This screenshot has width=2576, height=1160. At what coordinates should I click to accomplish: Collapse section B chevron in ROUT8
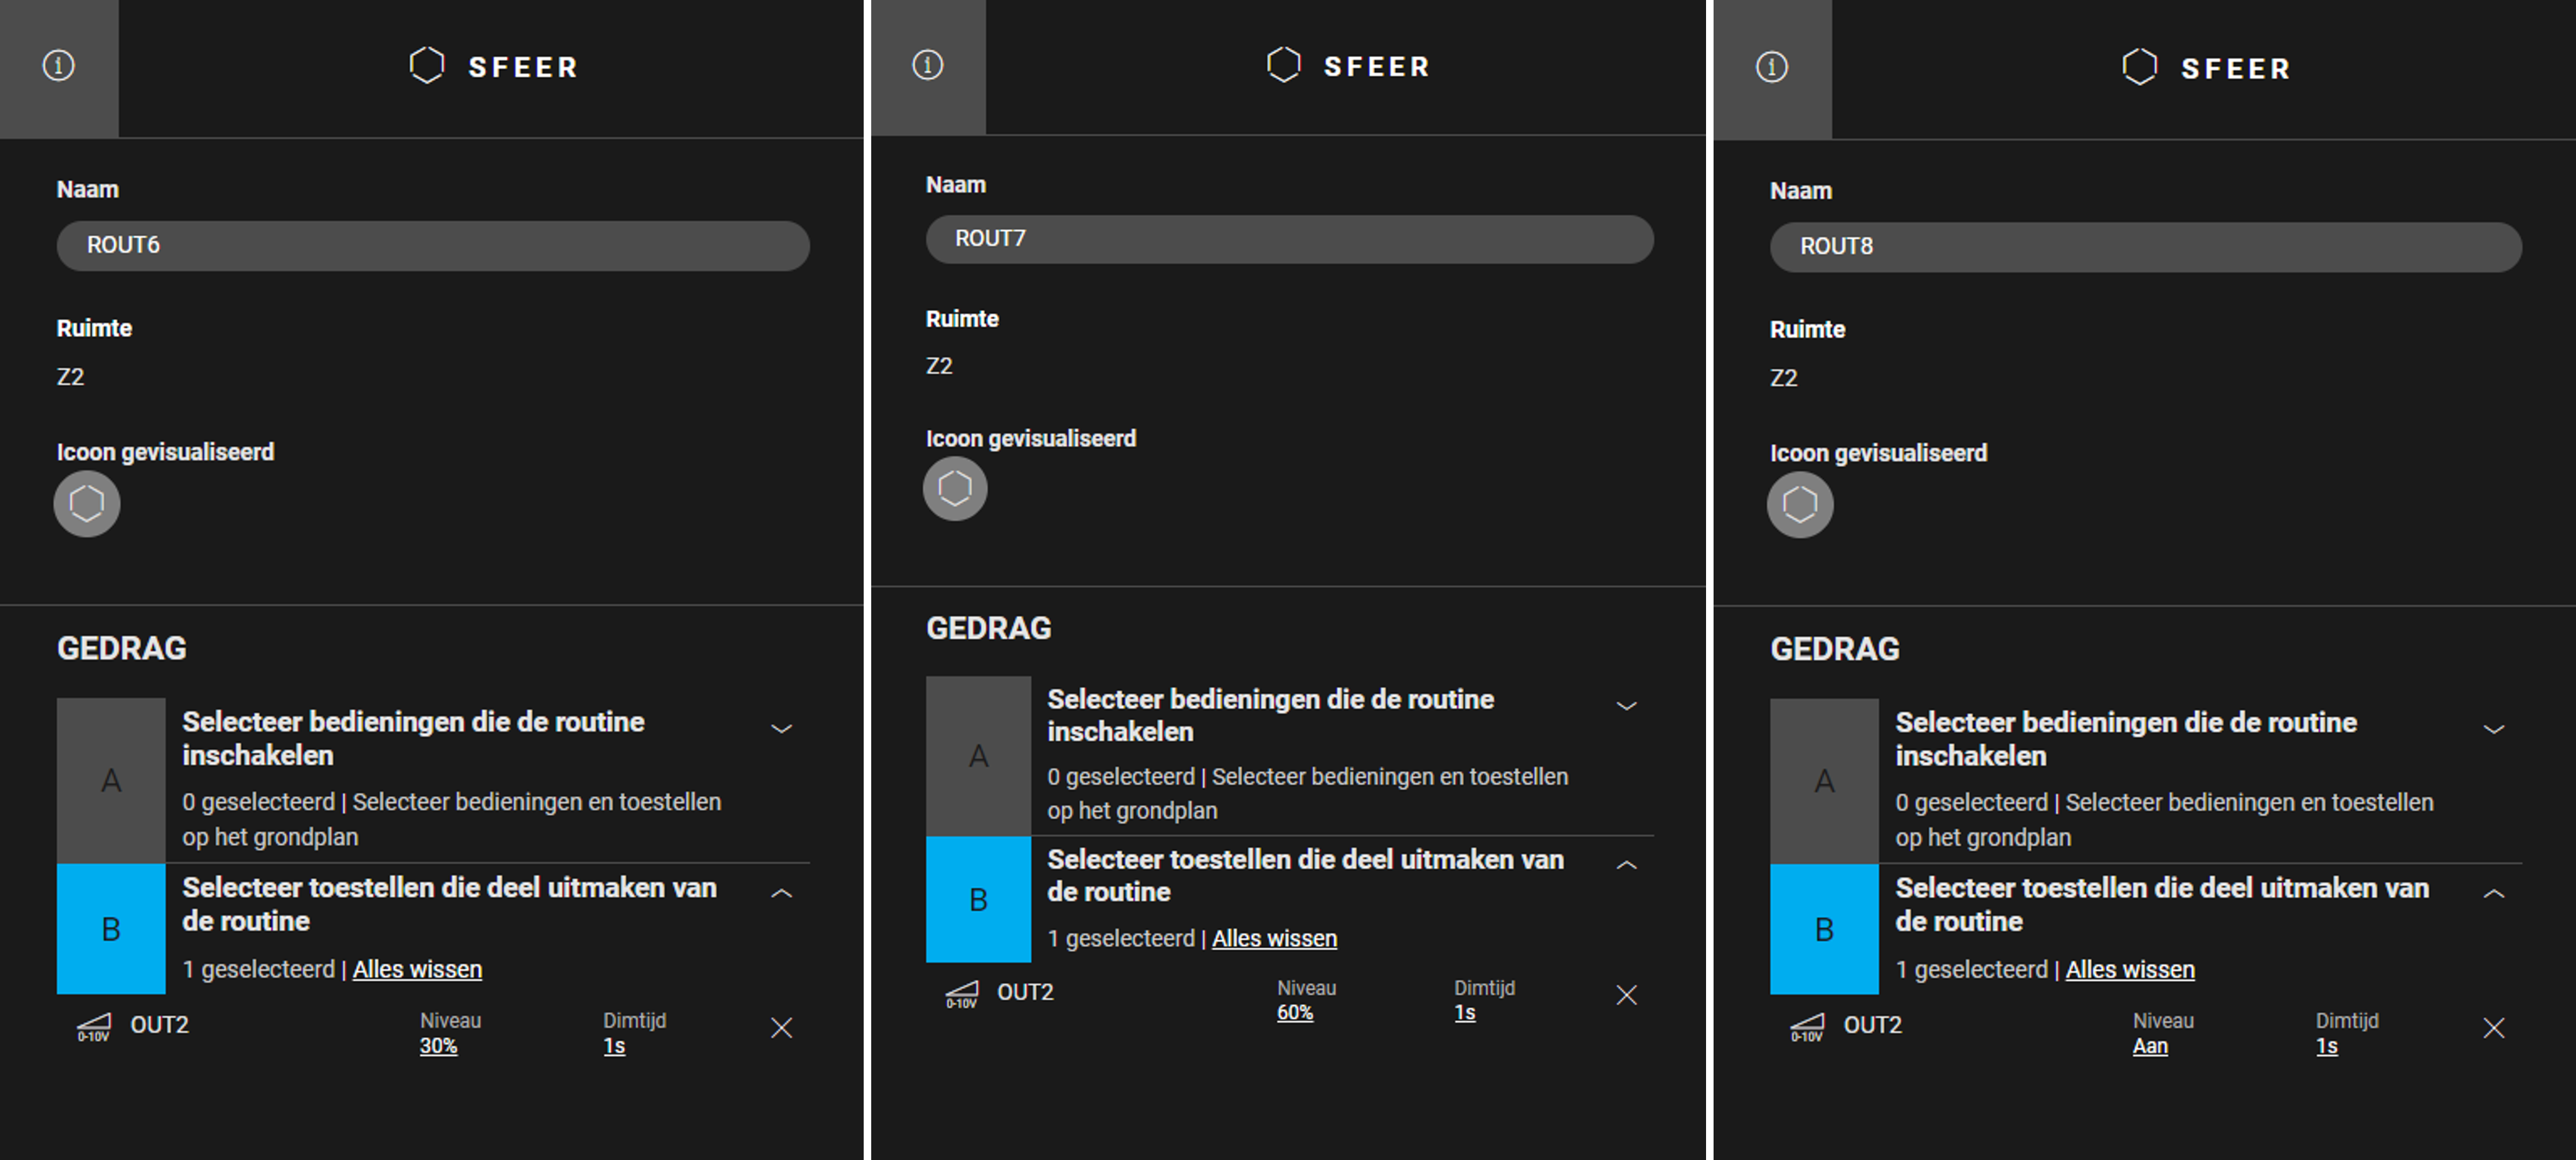(2494, 893)
